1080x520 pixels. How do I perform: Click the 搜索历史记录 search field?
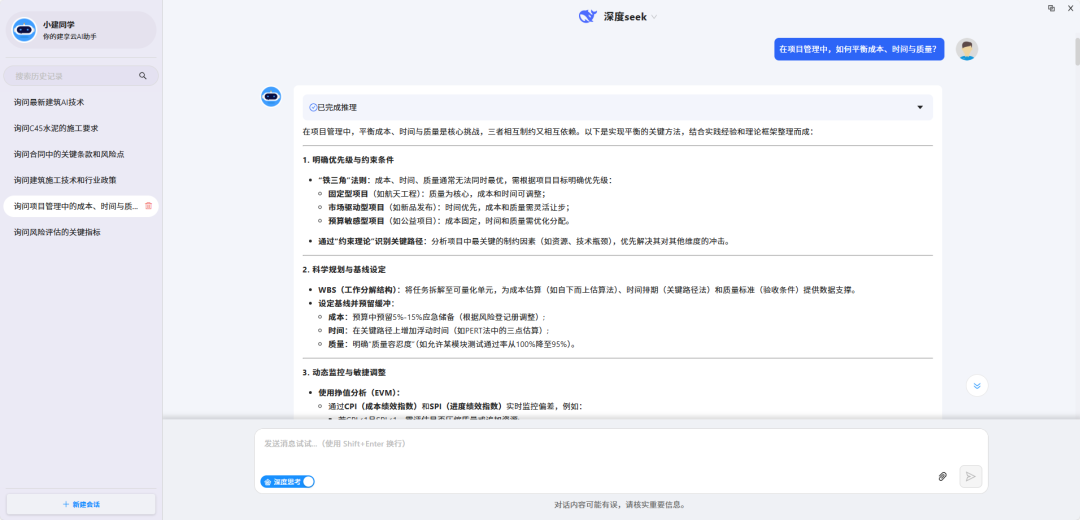tap(70, 76)
